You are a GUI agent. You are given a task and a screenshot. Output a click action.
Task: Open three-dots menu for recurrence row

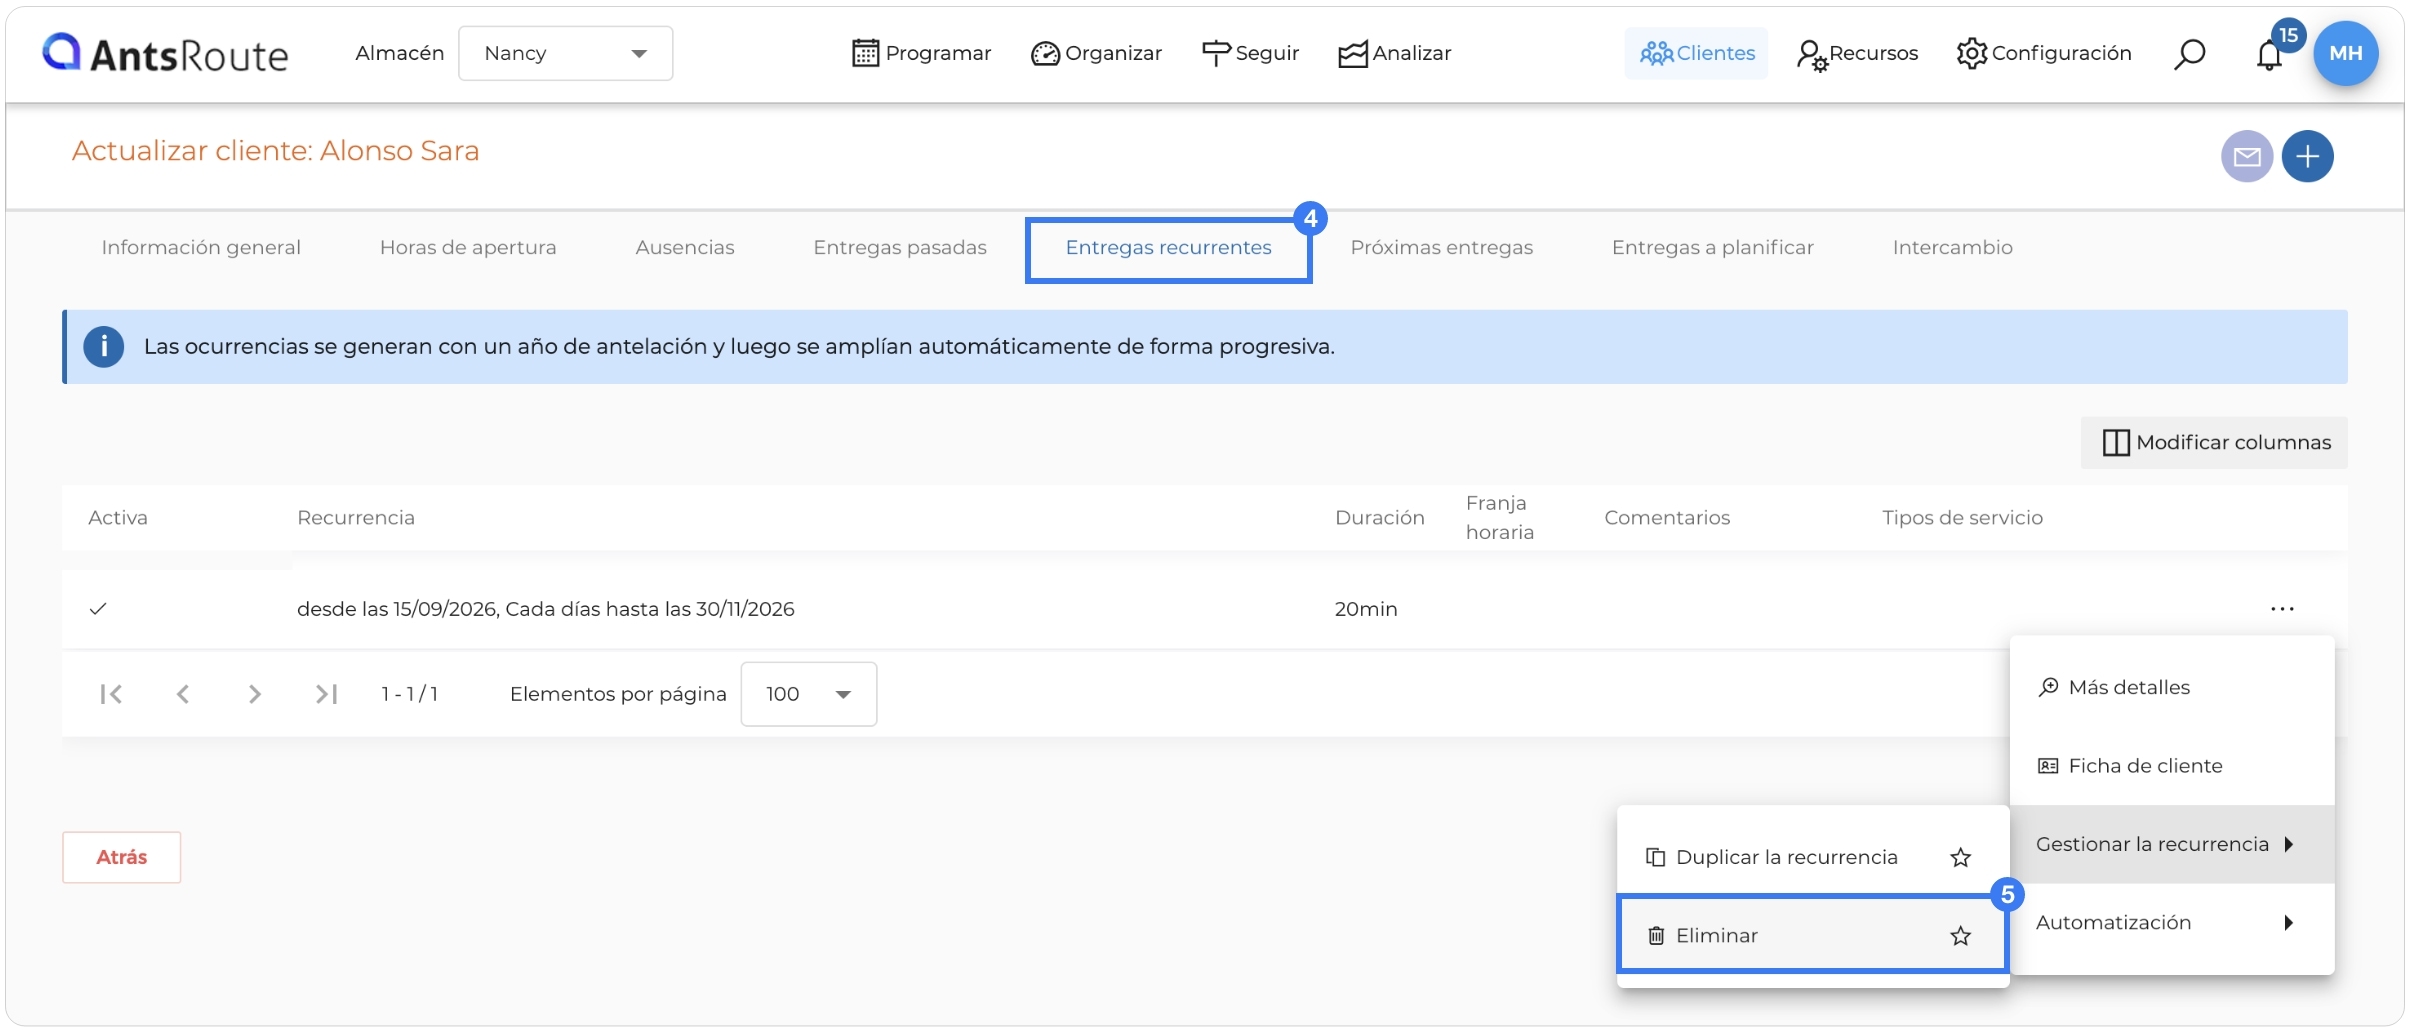pos(2282,609)
